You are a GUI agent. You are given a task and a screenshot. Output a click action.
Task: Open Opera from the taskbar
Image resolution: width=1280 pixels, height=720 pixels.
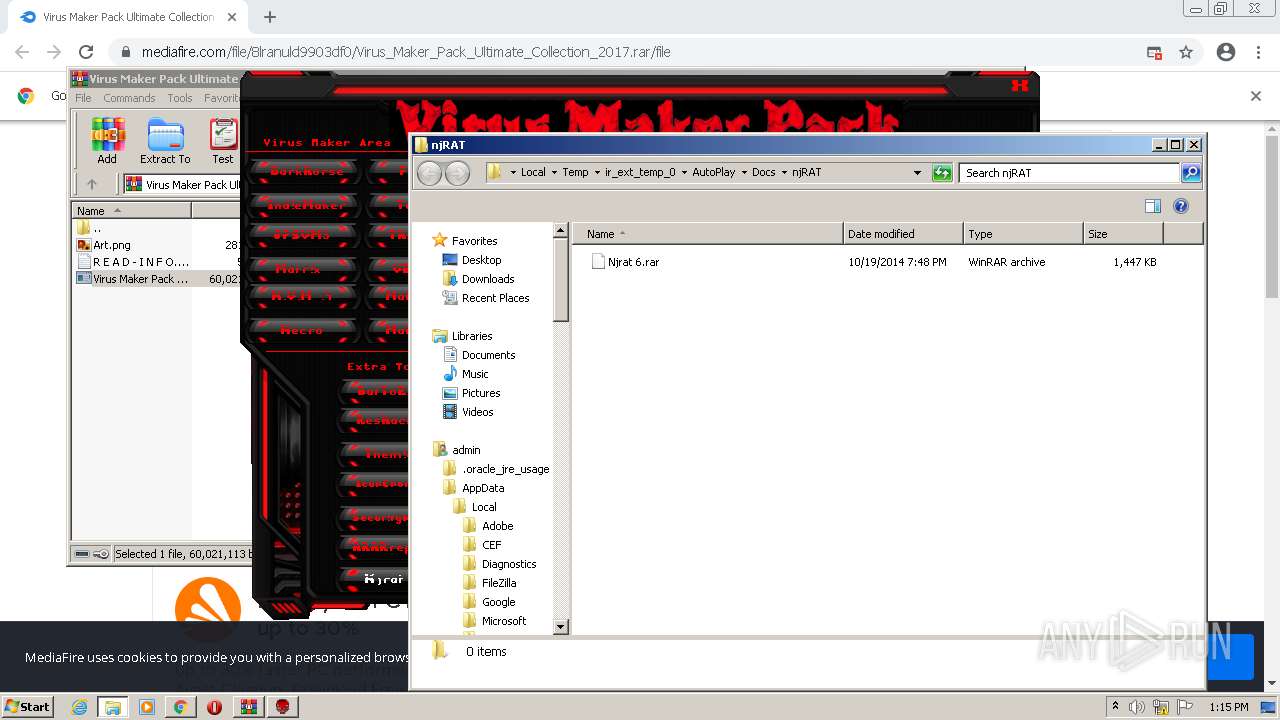pos(214,707)
